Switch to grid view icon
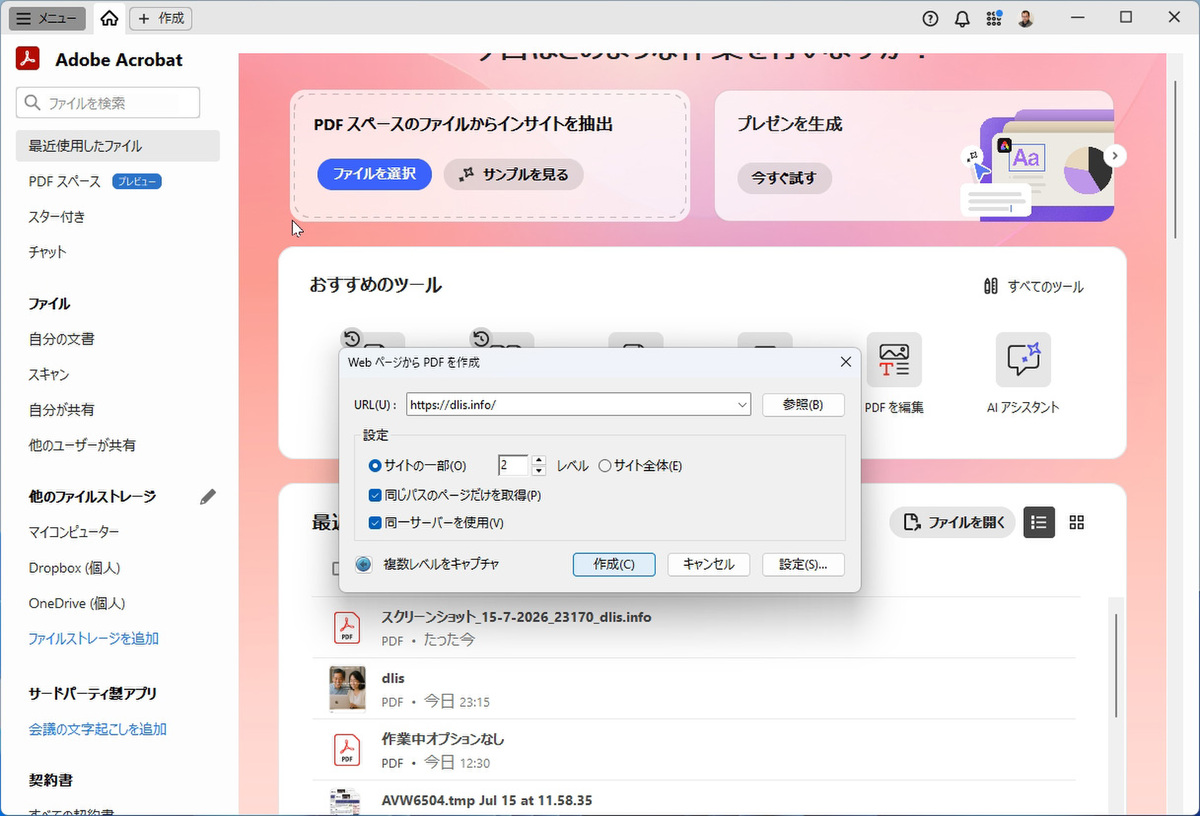This screenshot has height=816, width=1200. (1077, 522)
